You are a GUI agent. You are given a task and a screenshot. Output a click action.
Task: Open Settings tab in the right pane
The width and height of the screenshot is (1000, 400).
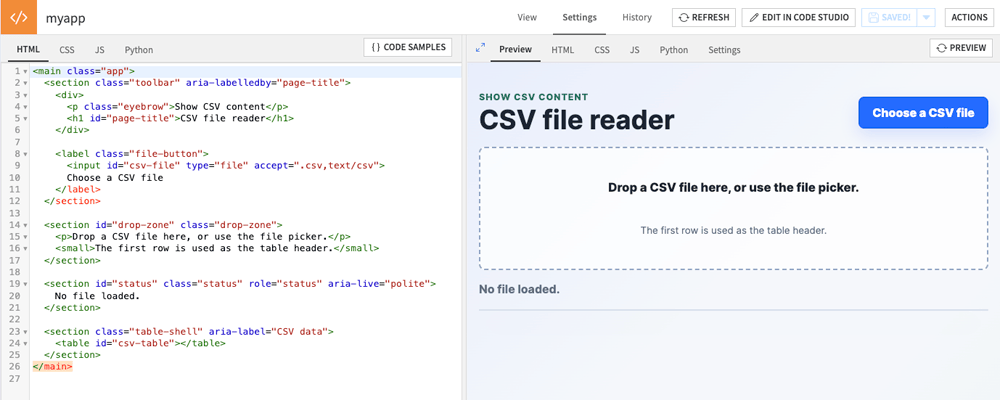coord(724,50)
